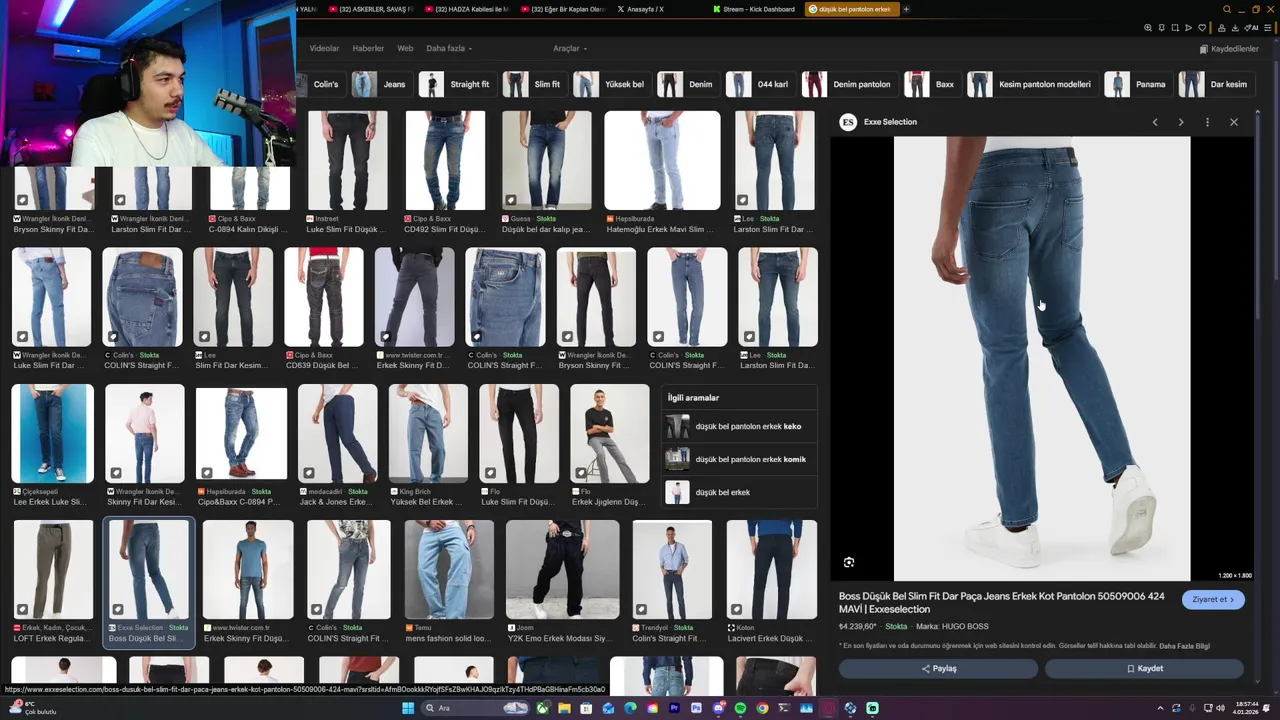Search this image with Lens icon
This screenshot has height=720, width=1280.
(849, 563)
